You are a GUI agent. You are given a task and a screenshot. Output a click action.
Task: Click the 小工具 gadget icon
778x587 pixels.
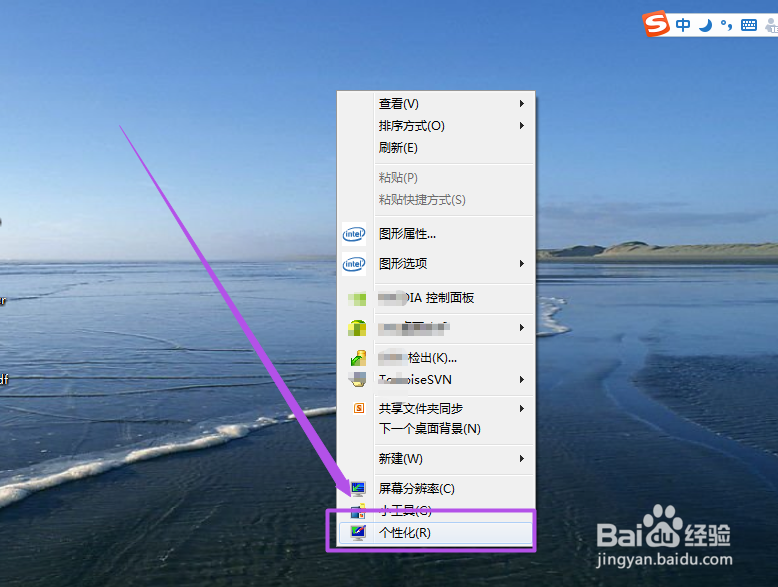pos(358,511)
